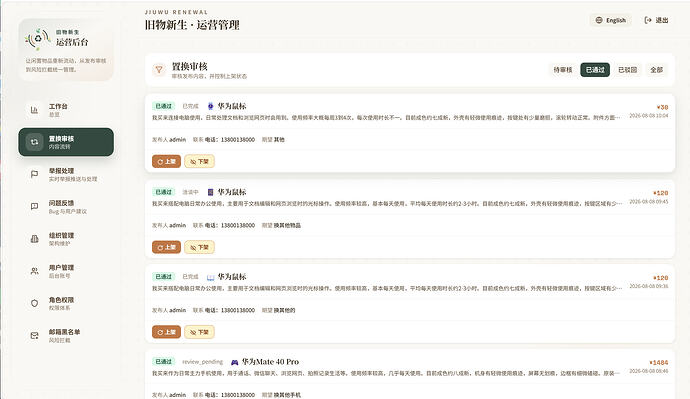Click the 期望 换其他的 text

pyautogui.click(x=279, y=310)
